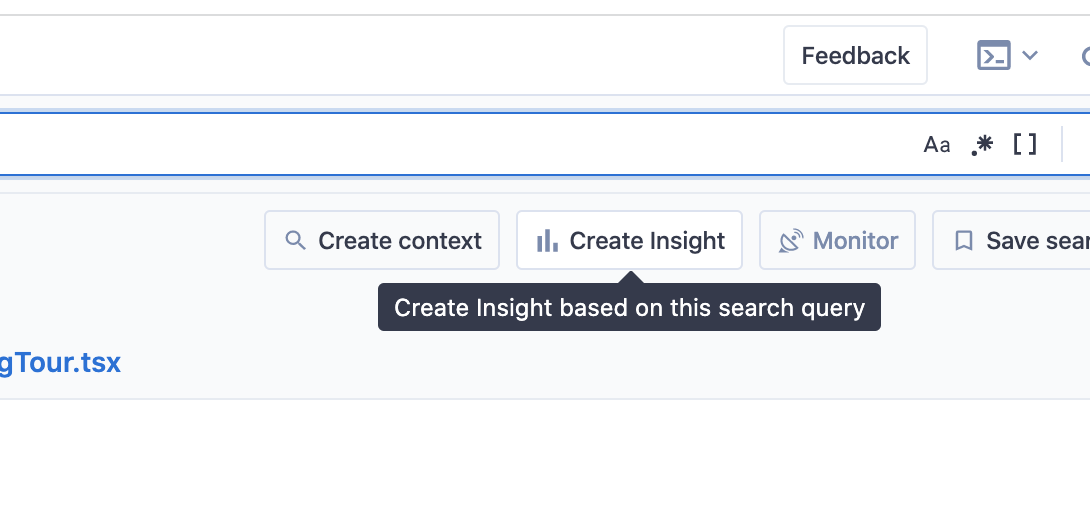Click the Monitor label text

855,241
